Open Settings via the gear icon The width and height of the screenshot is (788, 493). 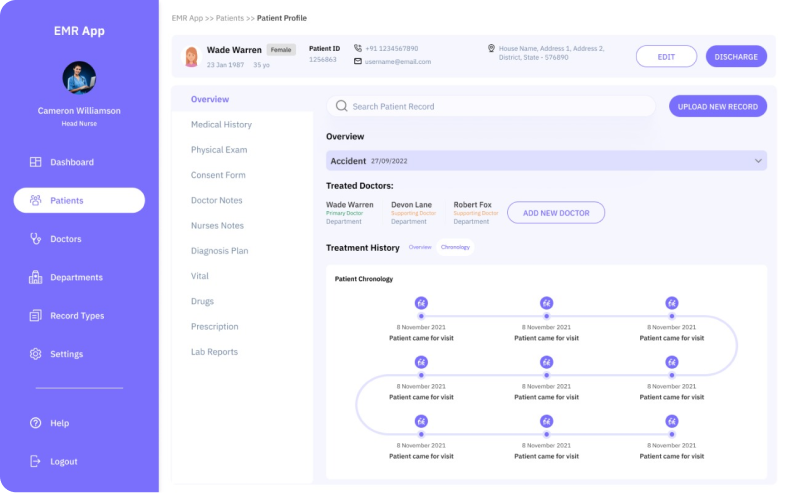[x=35, y=354]
